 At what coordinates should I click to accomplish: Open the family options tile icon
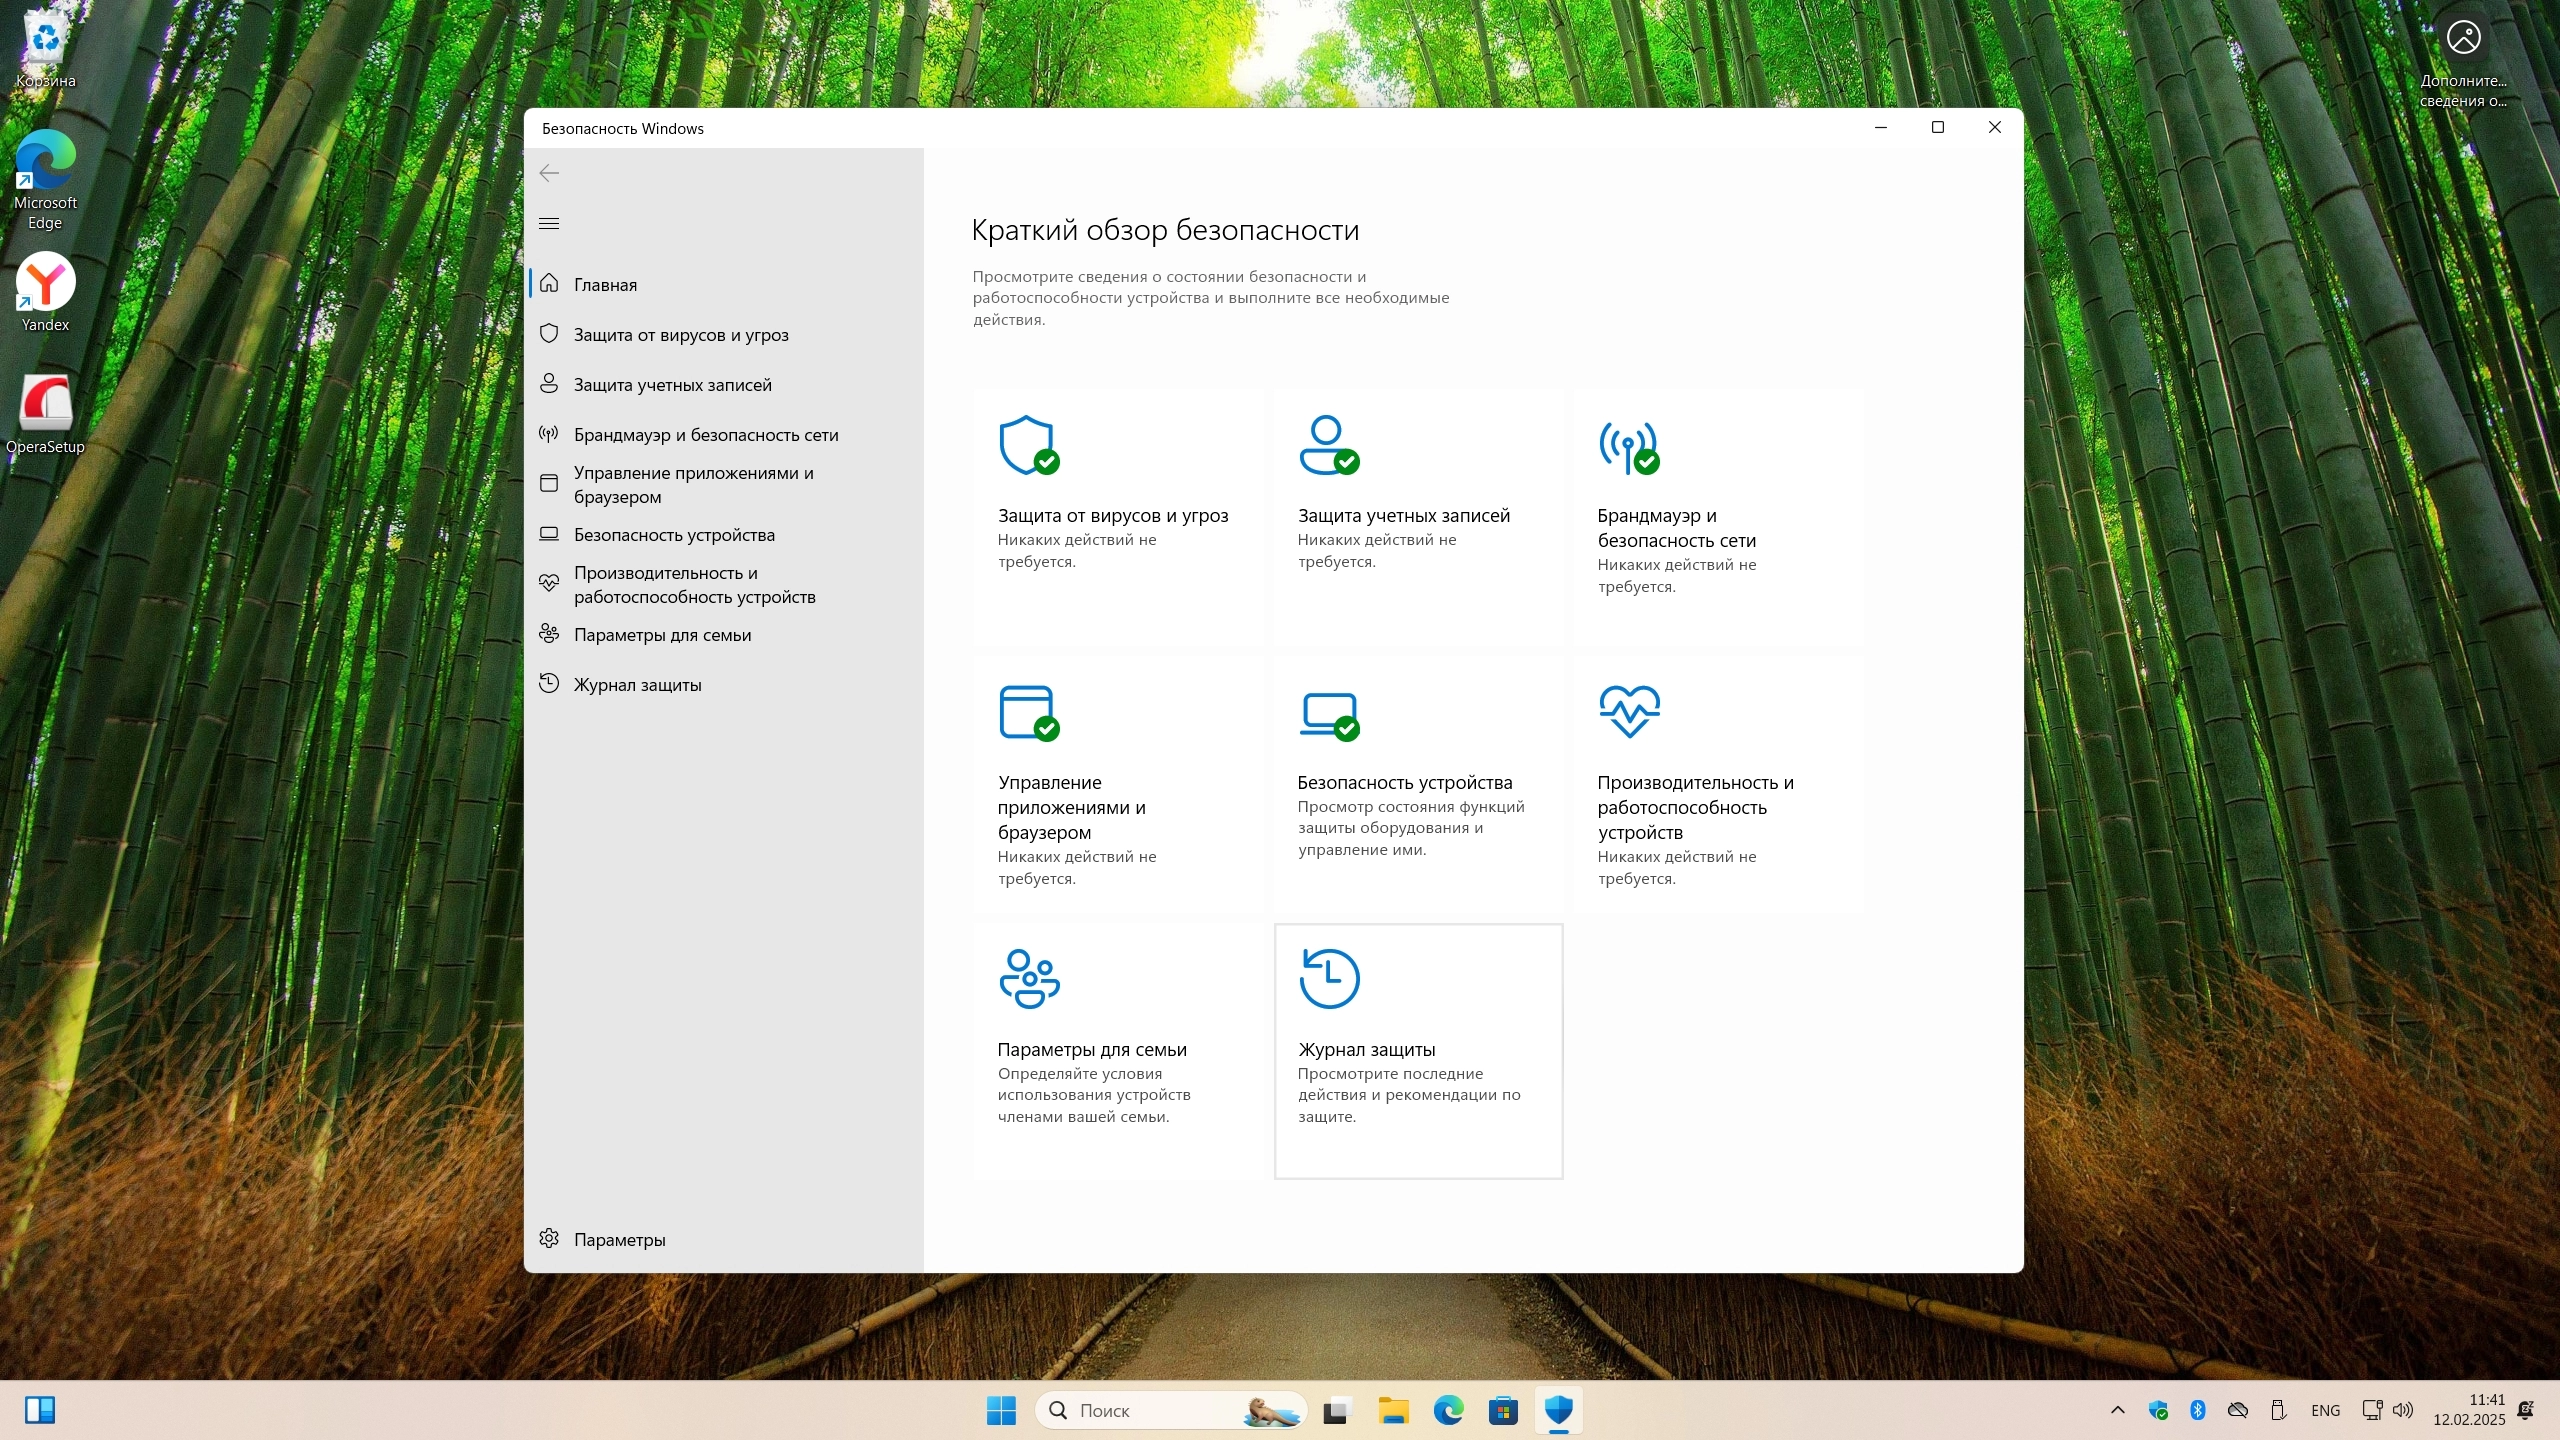pos(1028,978)
